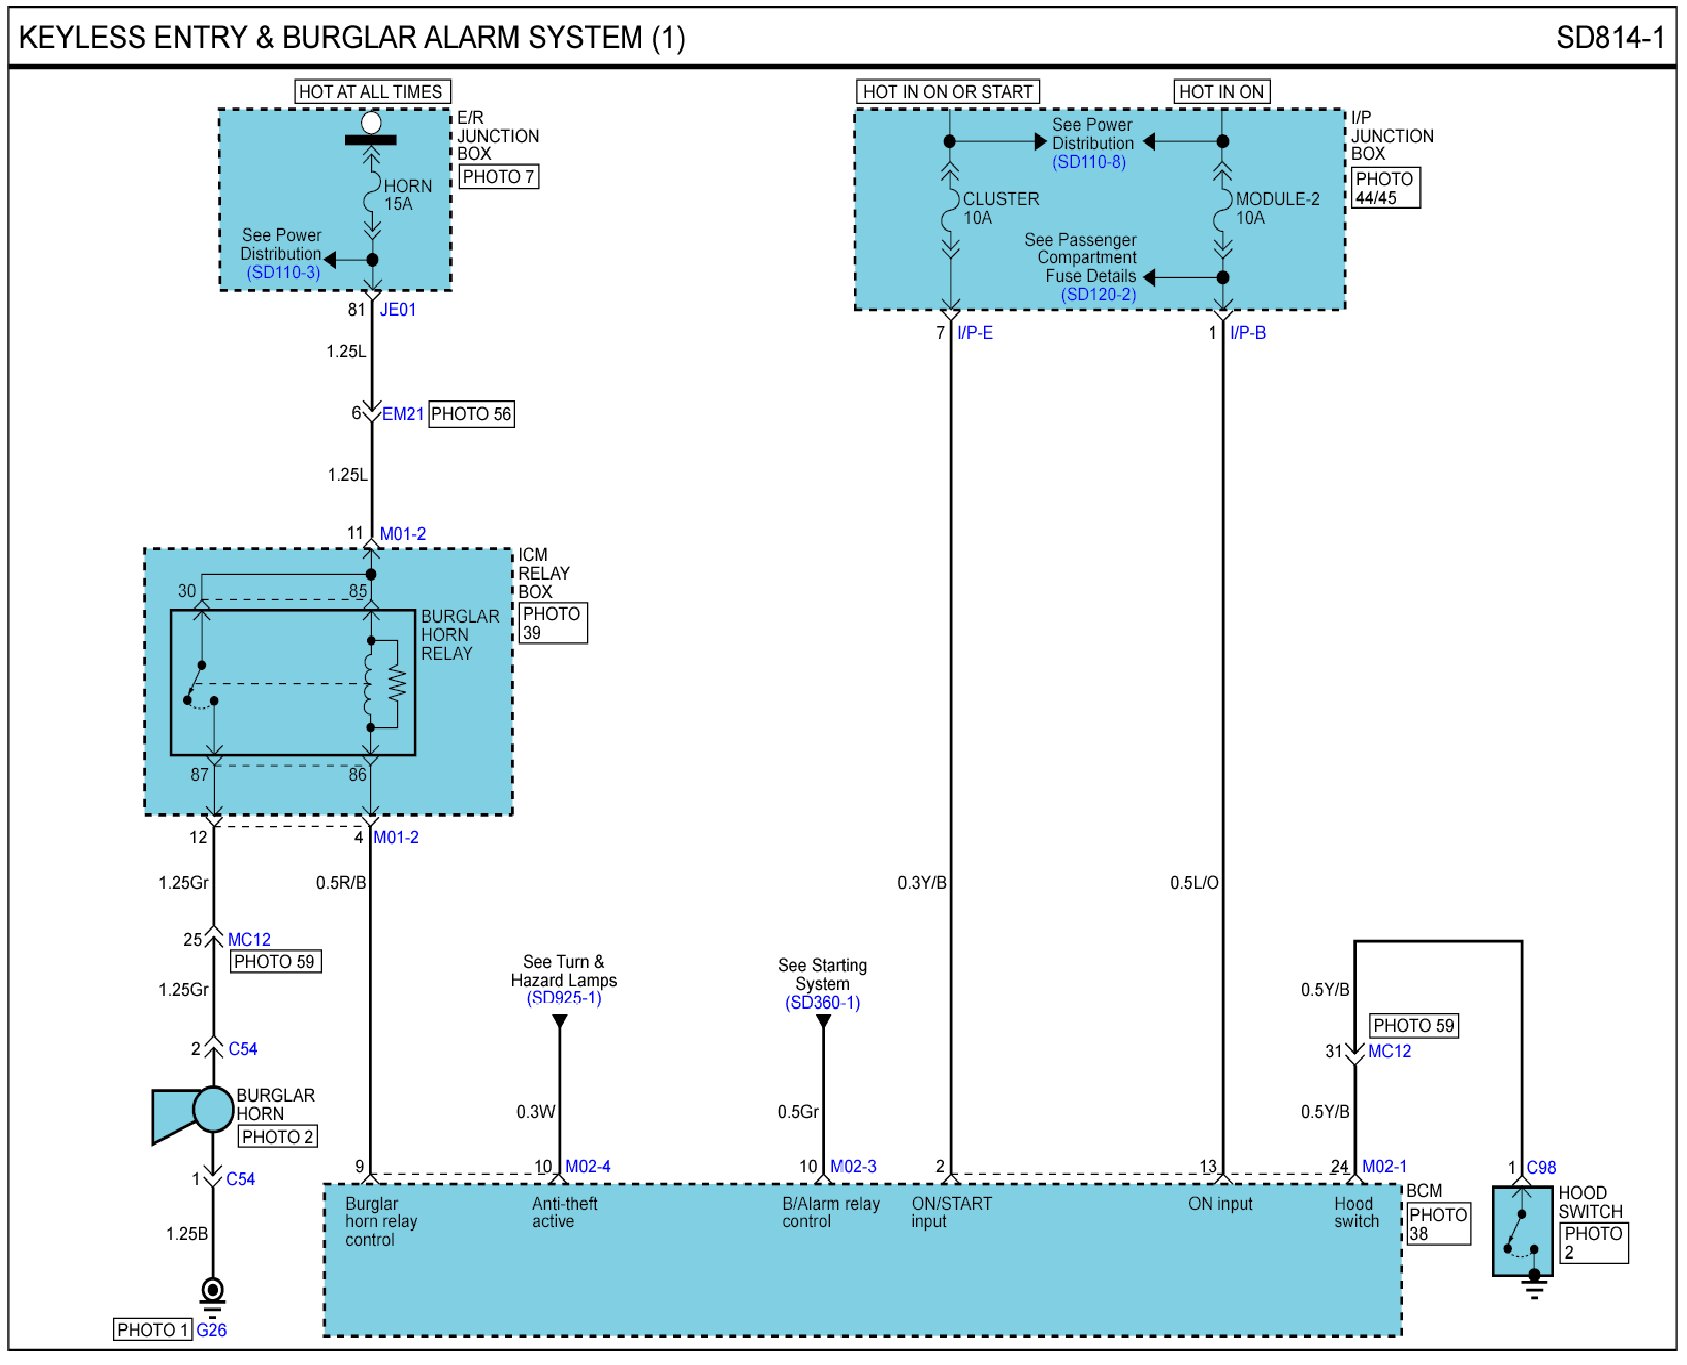Open PHOTO 56 next to EM21 connector

pyautogui.click(x=471, y=414)
